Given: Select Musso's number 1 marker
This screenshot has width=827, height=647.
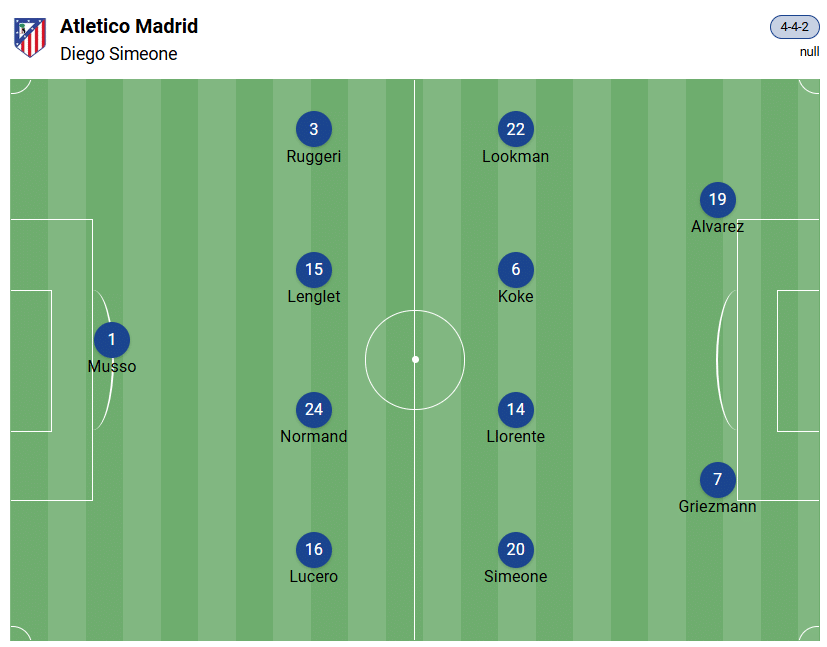Looking at the screenshot, I should pos(112,340).
